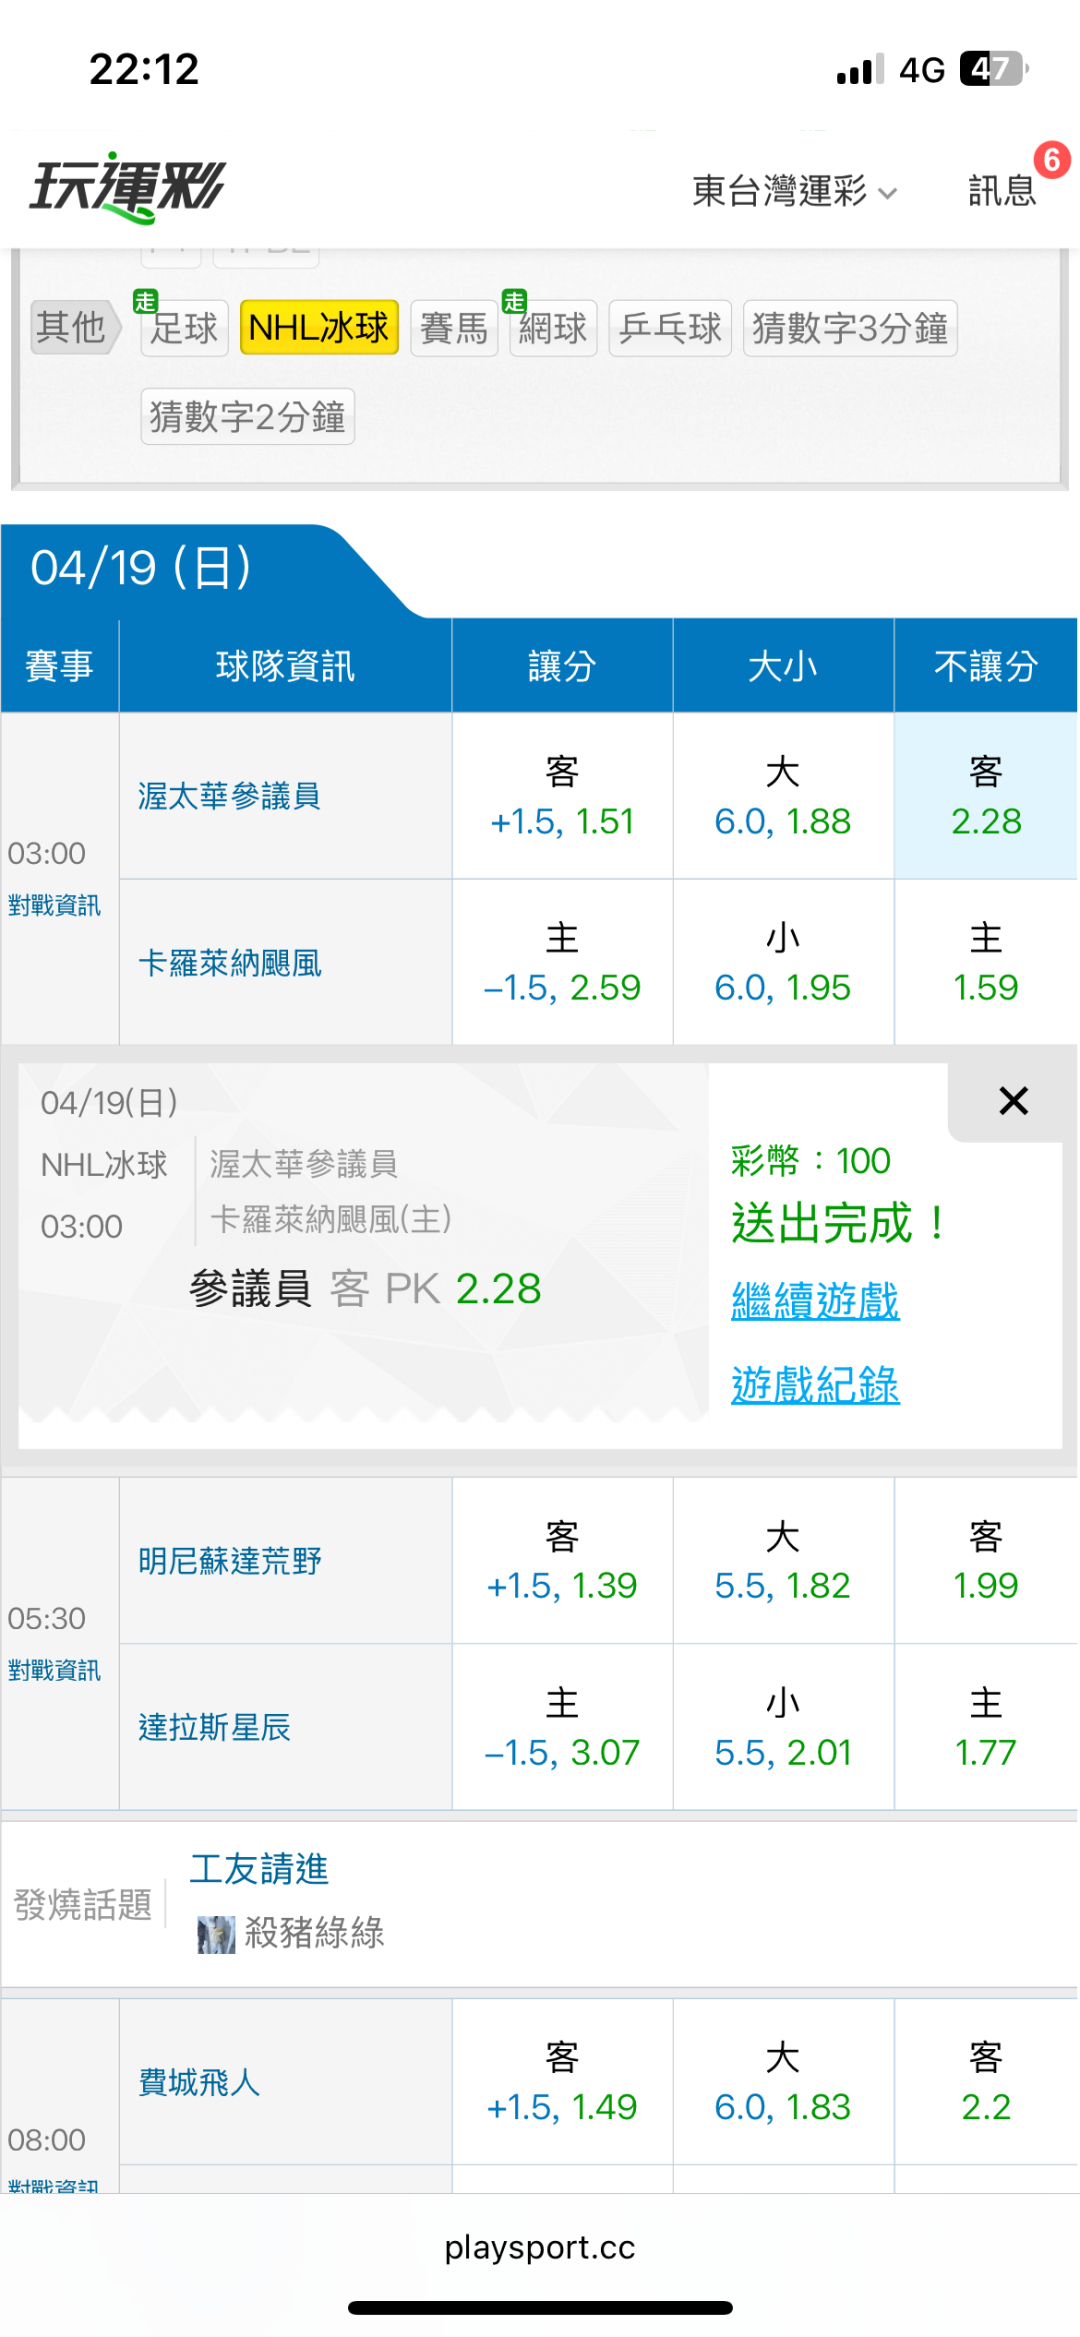Open the 網球 sport tab
Viewport: 1080px width, 2337px height.
(x=553, y=328)
